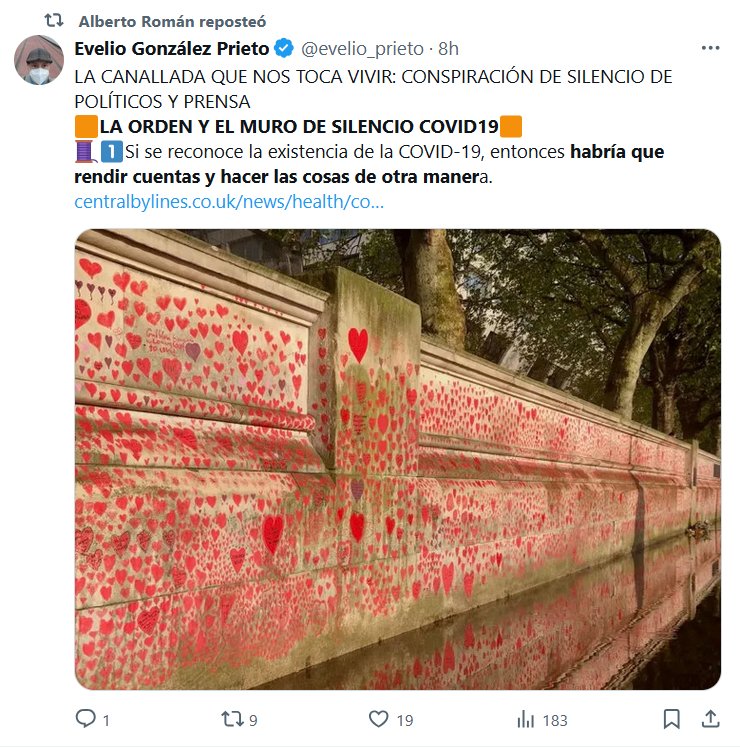Share the tweet via upload icon

[x=710, y=719]
